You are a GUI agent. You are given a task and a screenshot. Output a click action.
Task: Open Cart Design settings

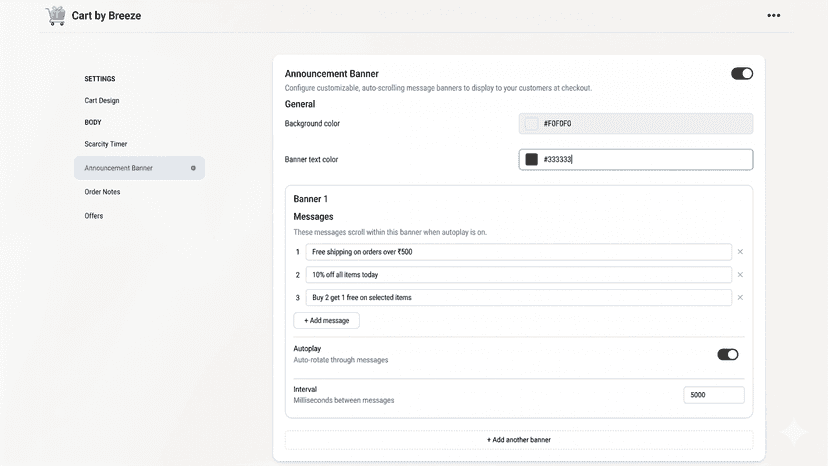tap(102, 100)
